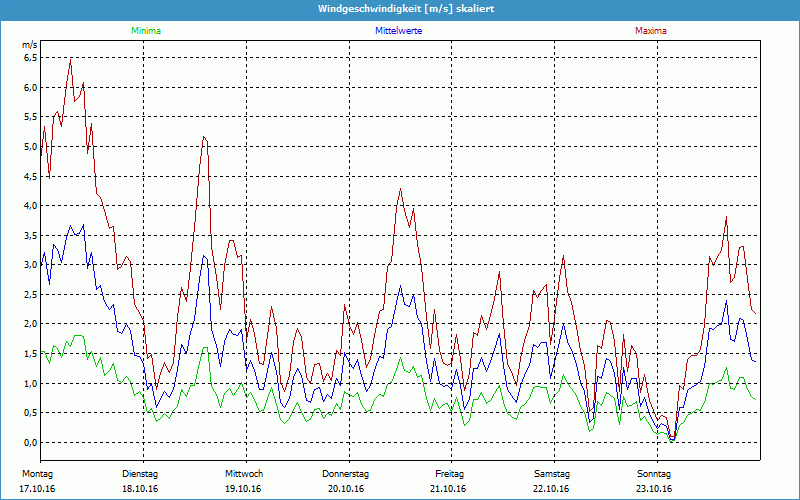Click the blue Mittelwerte legend label
The height and width of the screenshot is (500, 800).
pos(398,31)
